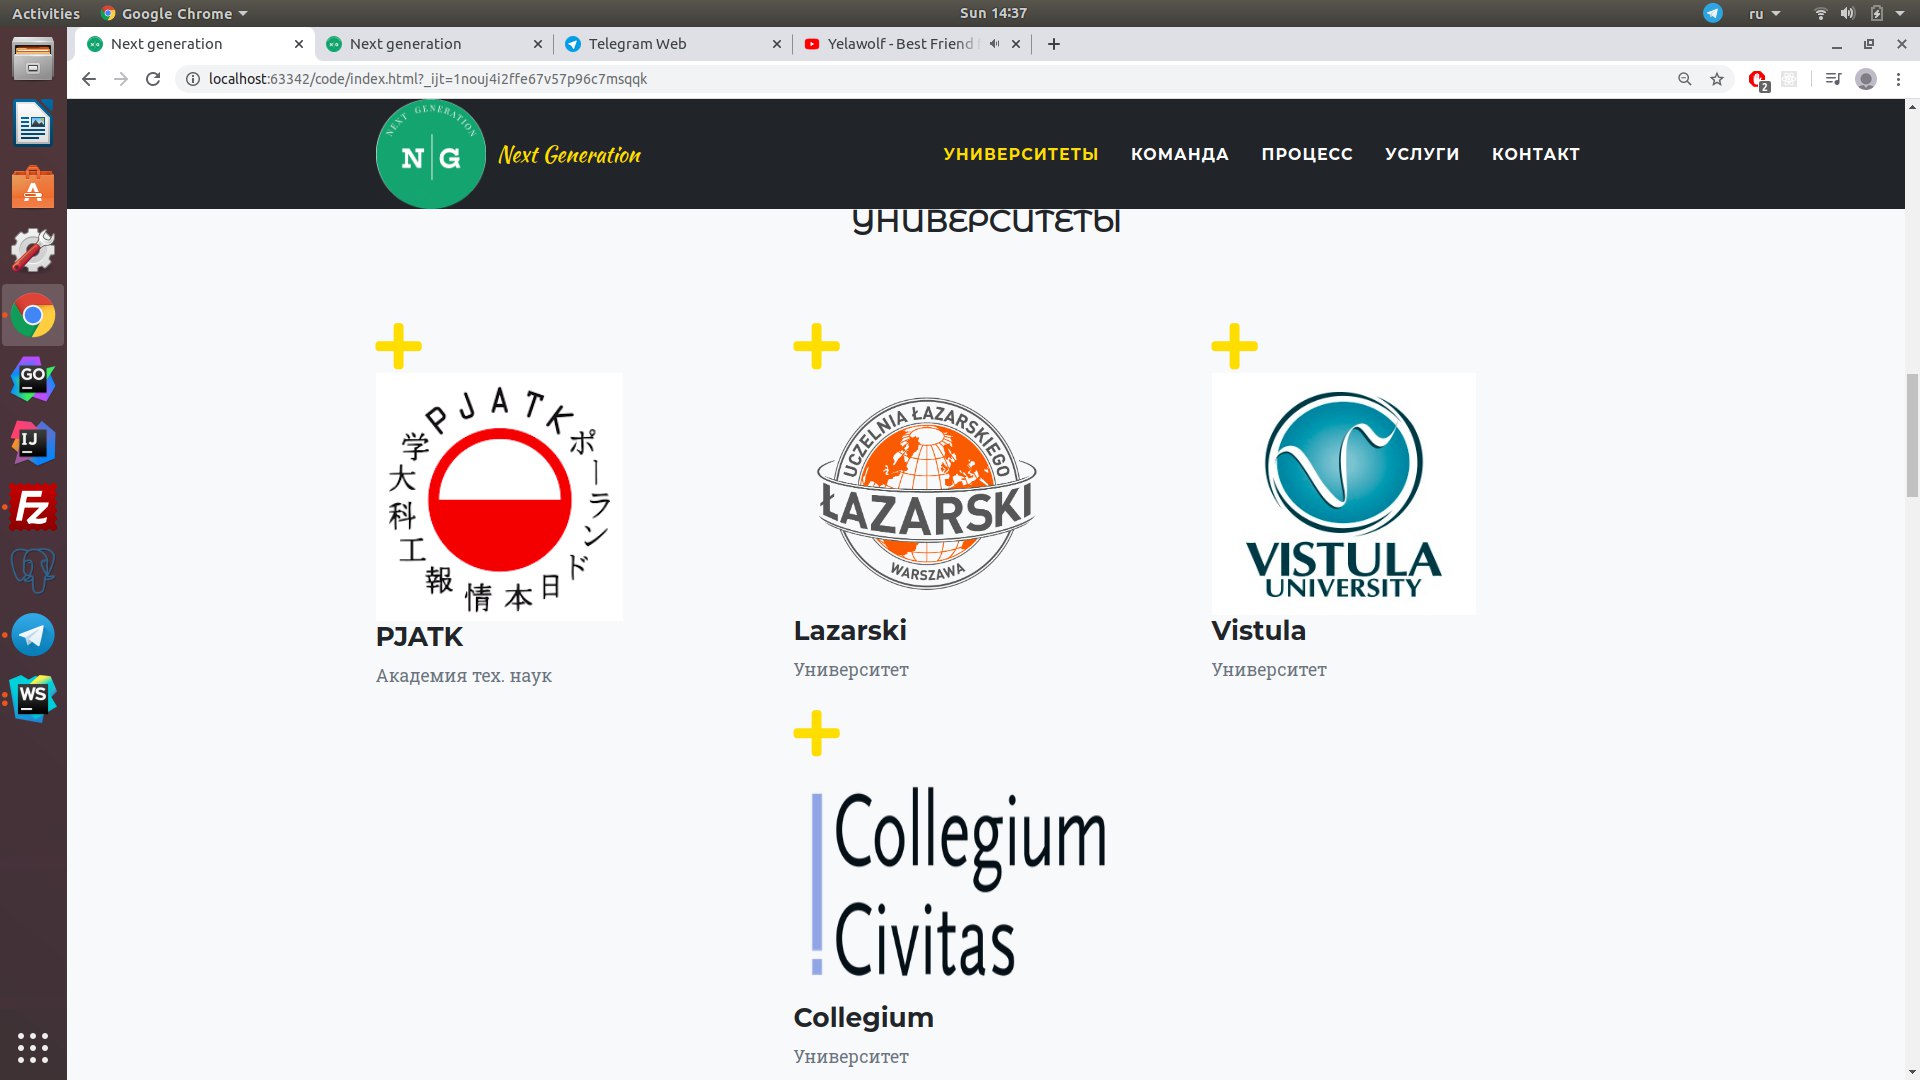Open the ru keyboard layout dropdown
Screen dimensions: 1920x1080
tap(1764, 13)
